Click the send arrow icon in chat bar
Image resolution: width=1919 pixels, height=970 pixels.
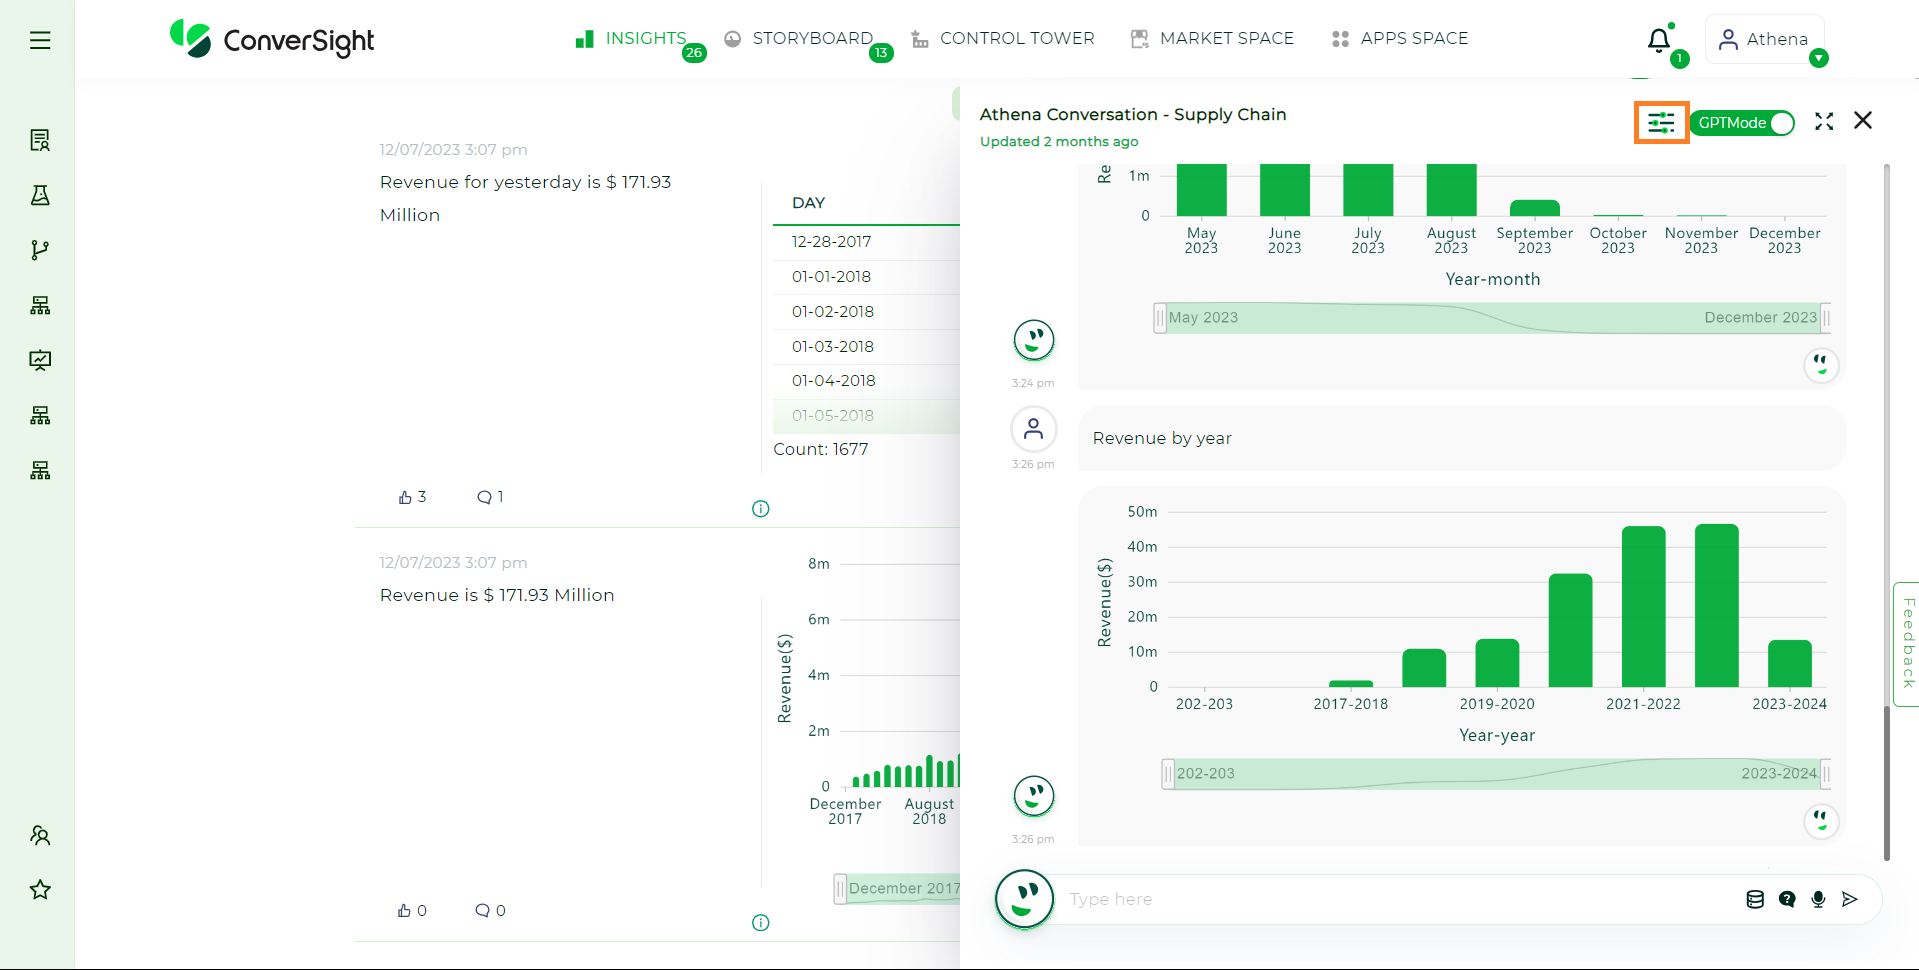pos(1850,899)
